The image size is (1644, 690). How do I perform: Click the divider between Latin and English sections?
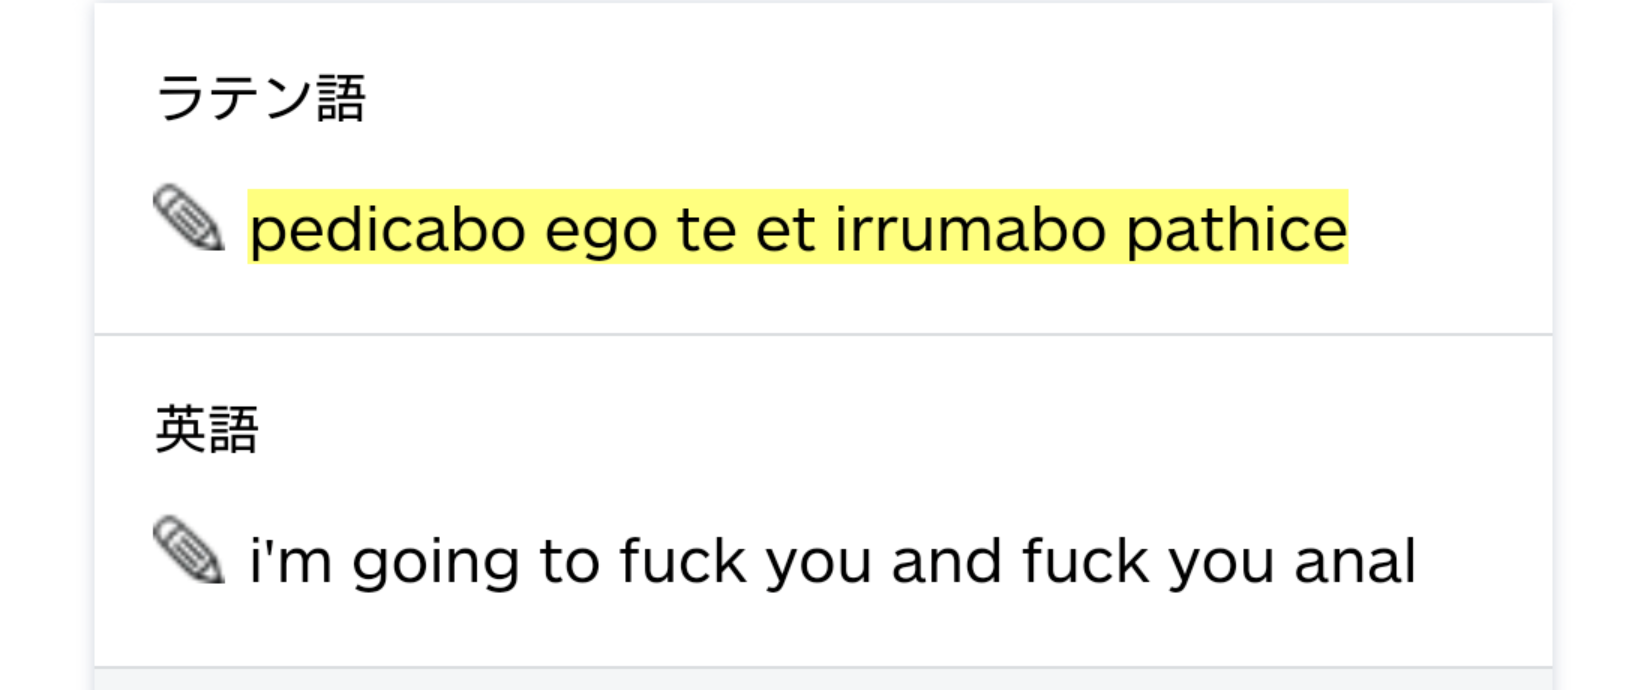(823, 334)
